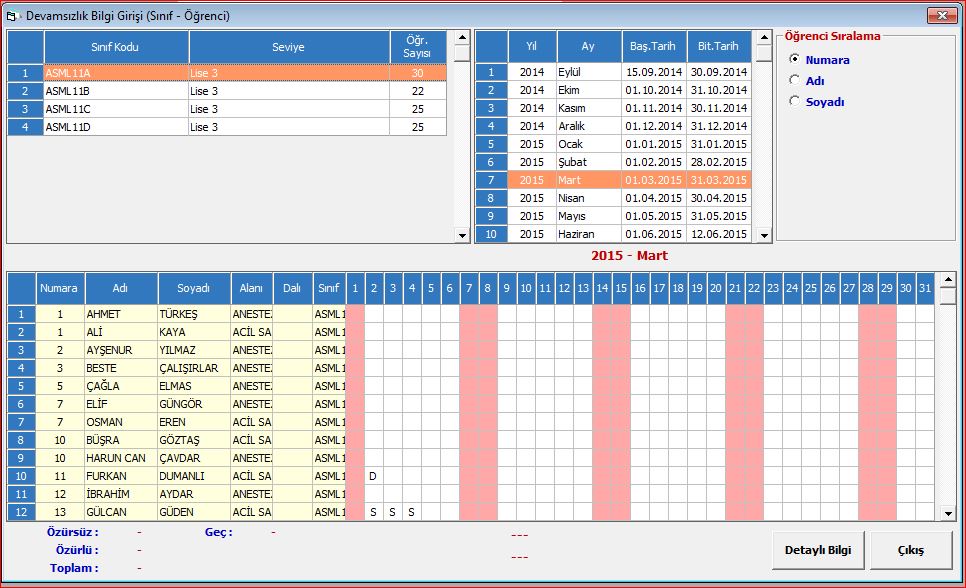The width and height of the screenshot is (966, 588).
Task: Choose the Soyadı sorting option
Action: point(795,101)
